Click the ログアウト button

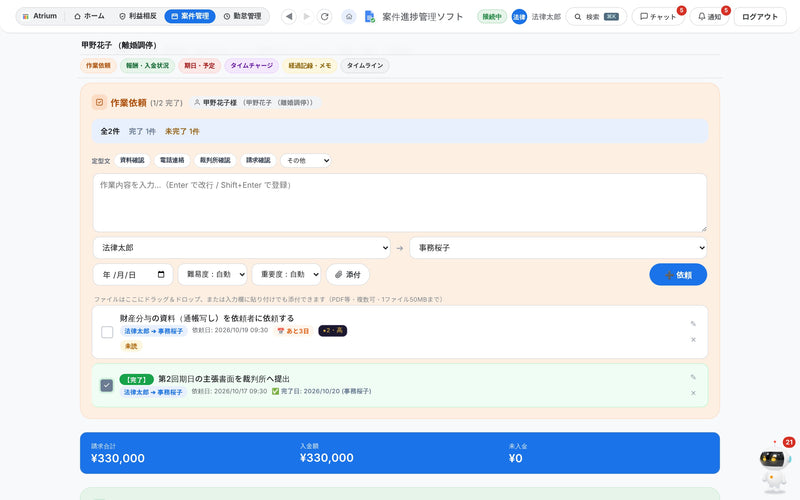(x=760, y=17)
